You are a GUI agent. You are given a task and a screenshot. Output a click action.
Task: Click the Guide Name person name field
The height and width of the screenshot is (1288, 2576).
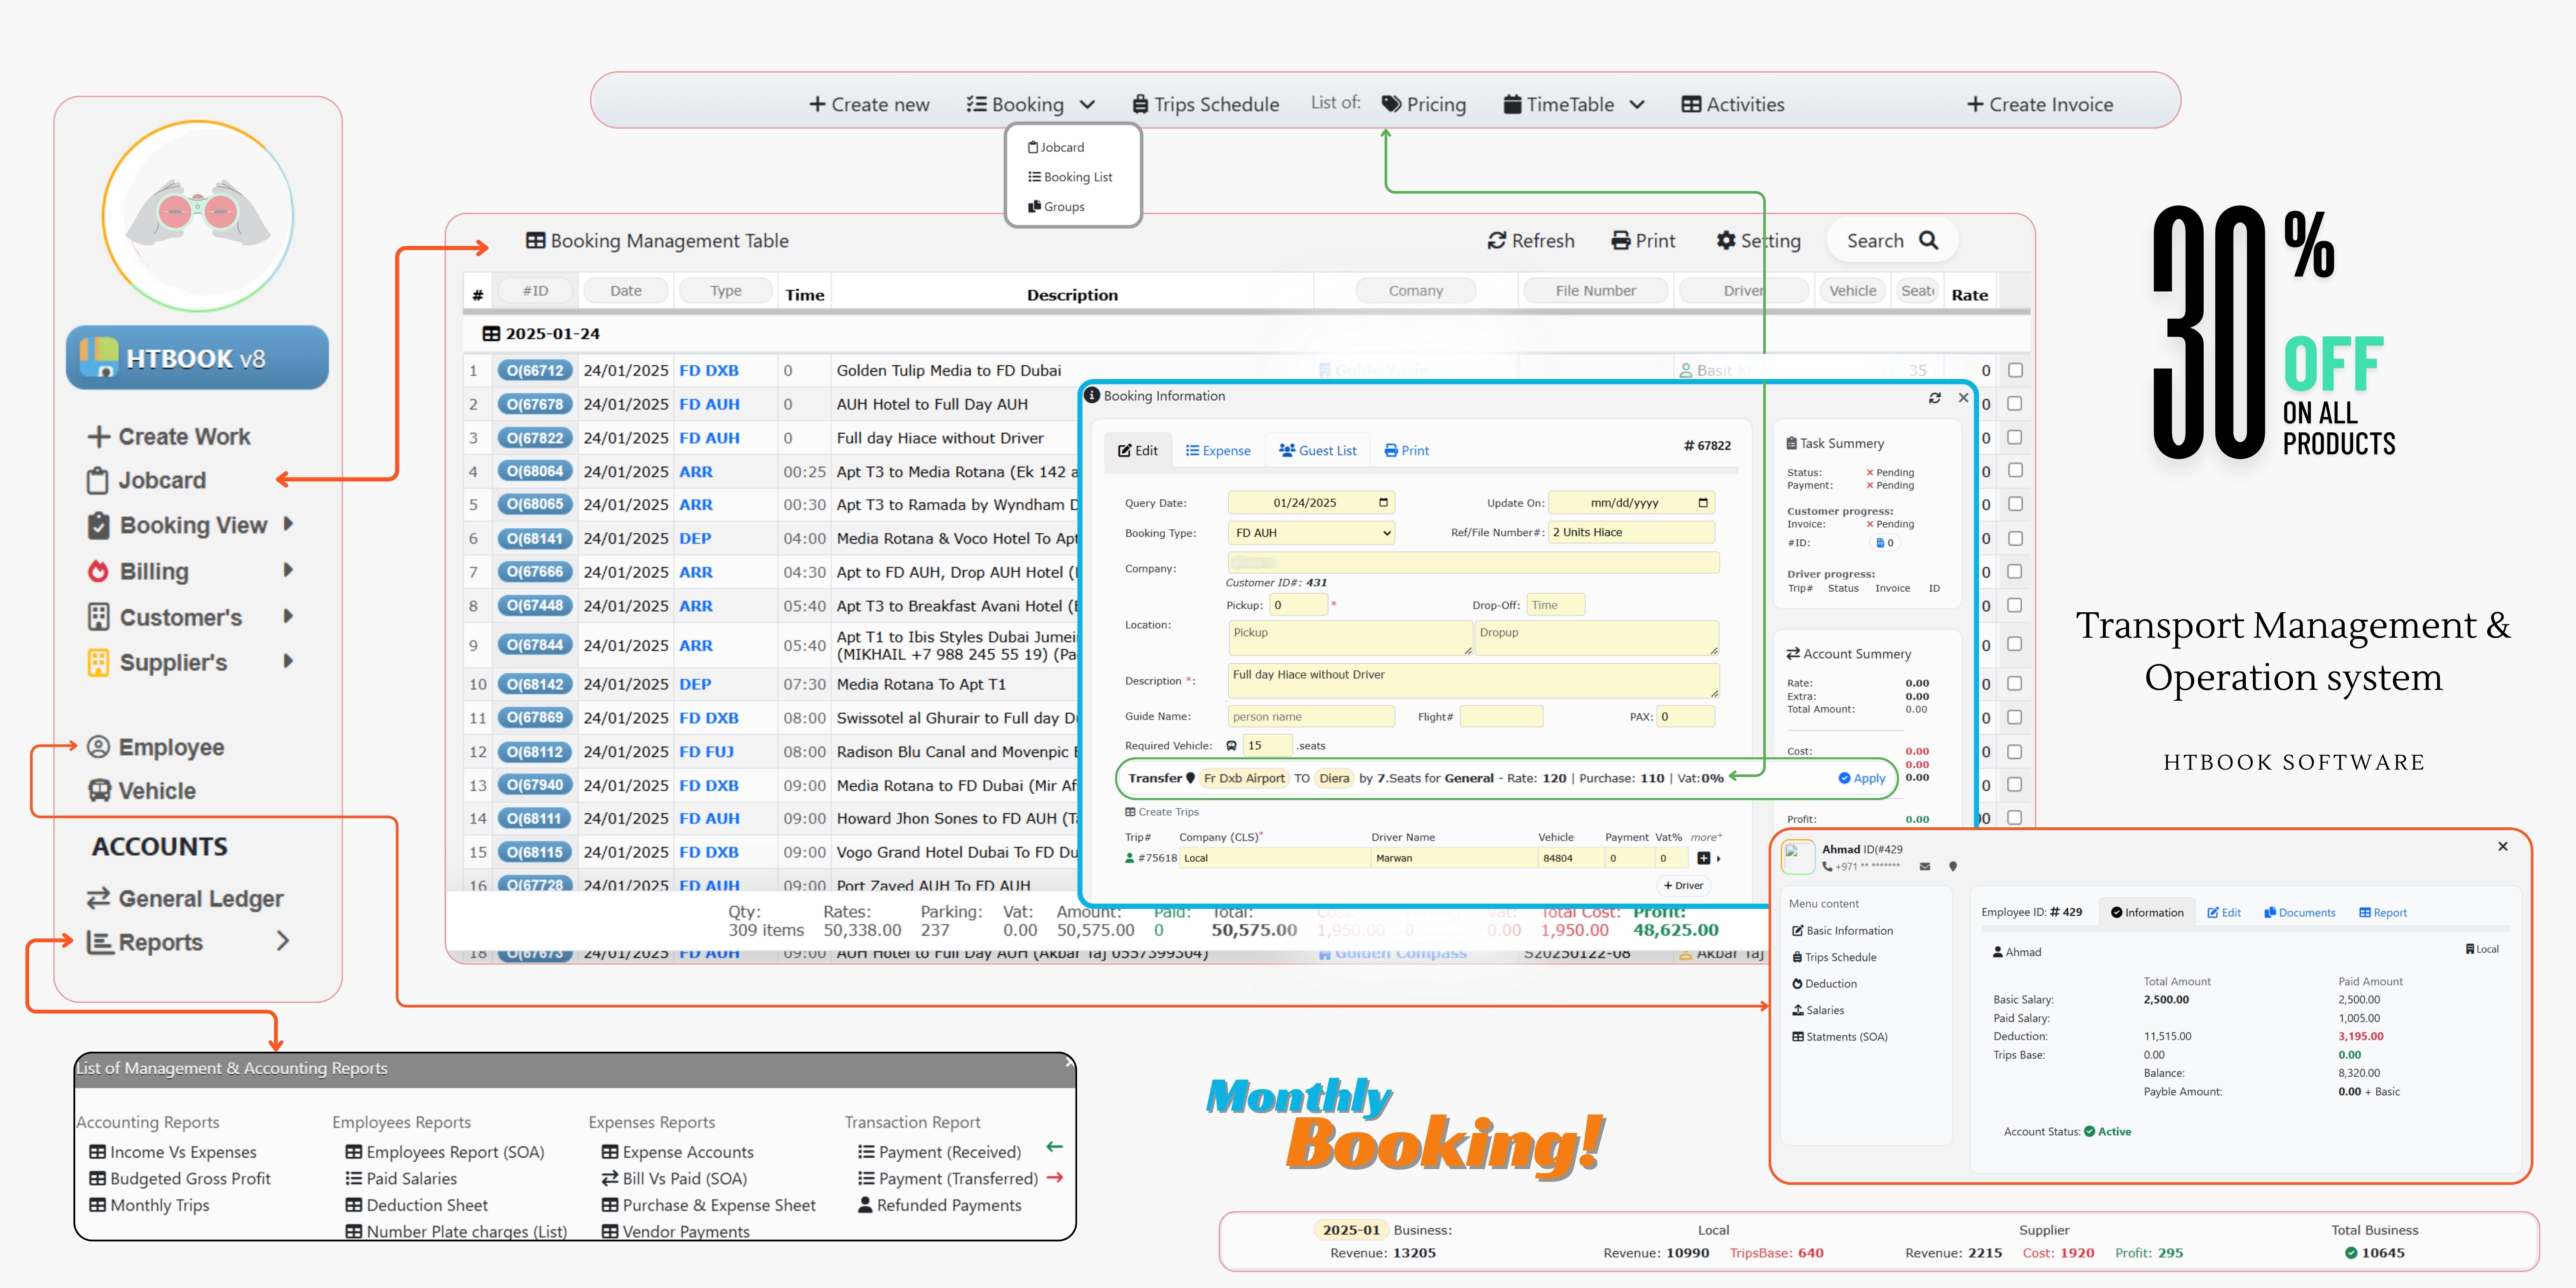[1311, 717]
